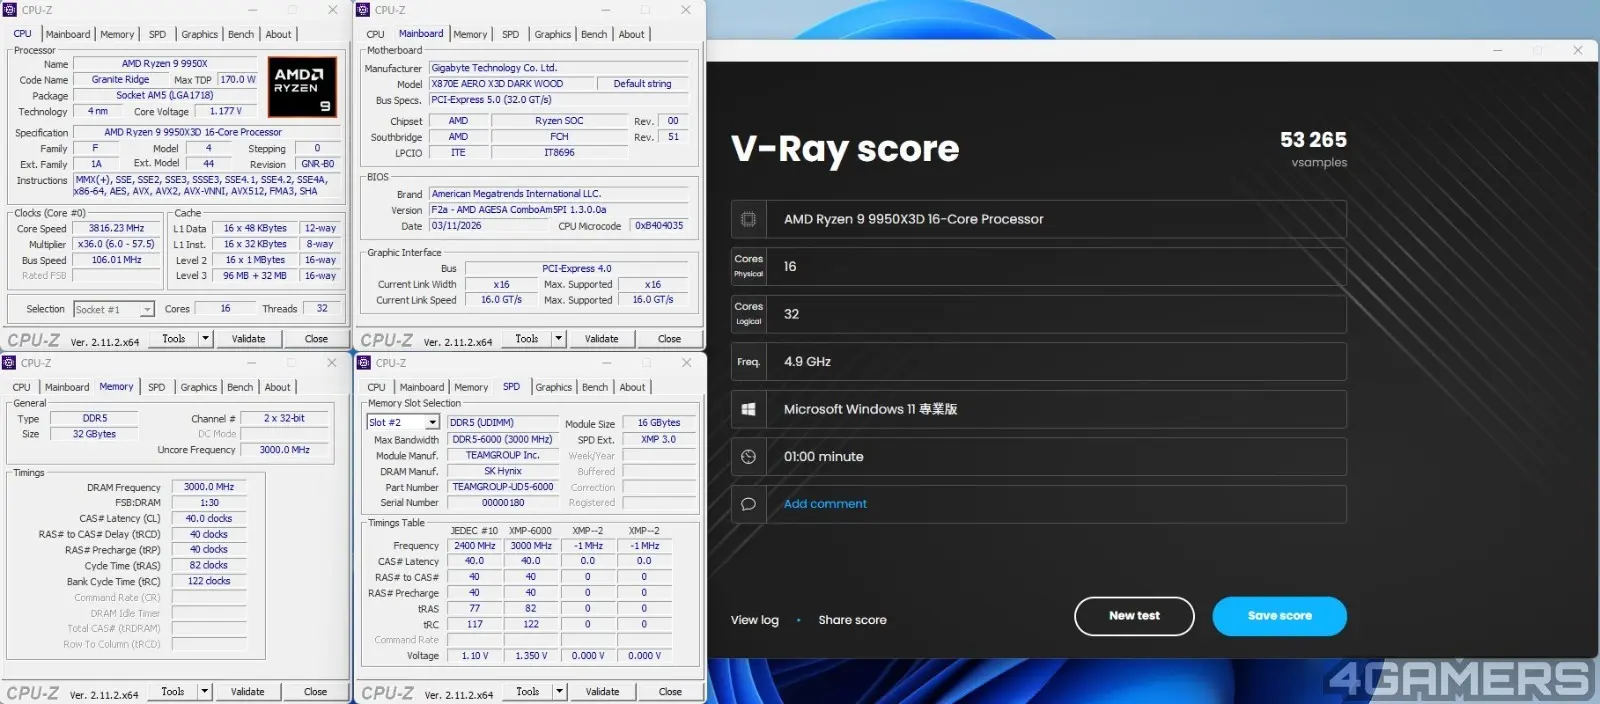Click the Code Name value Granite Ridge
This screenshot has height=704, width=1600.
(x=120, y=80)
